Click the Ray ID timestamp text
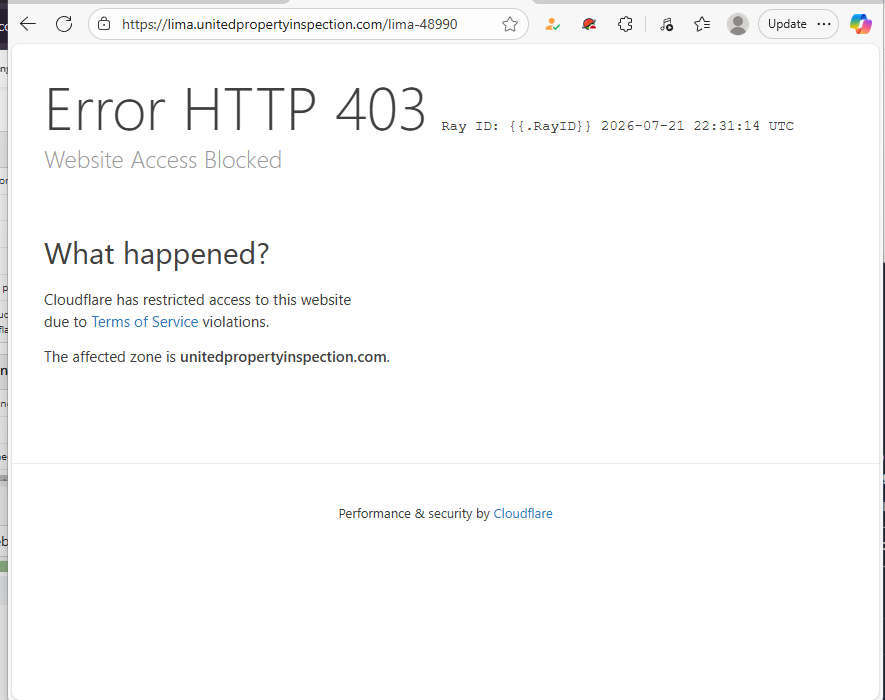 coord(617,126)
